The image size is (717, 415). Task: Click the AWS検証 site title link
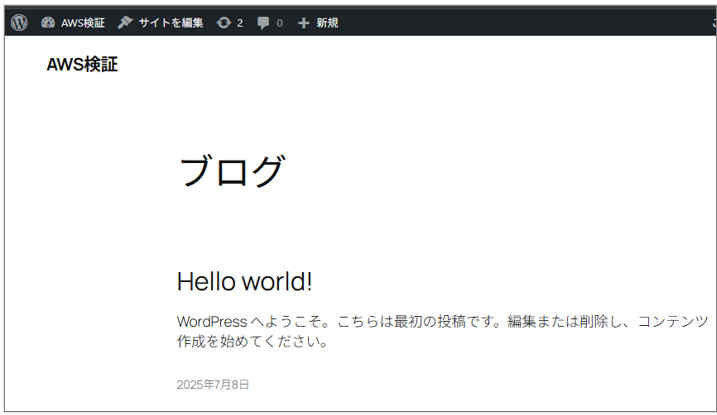click(x=82, y=64)
